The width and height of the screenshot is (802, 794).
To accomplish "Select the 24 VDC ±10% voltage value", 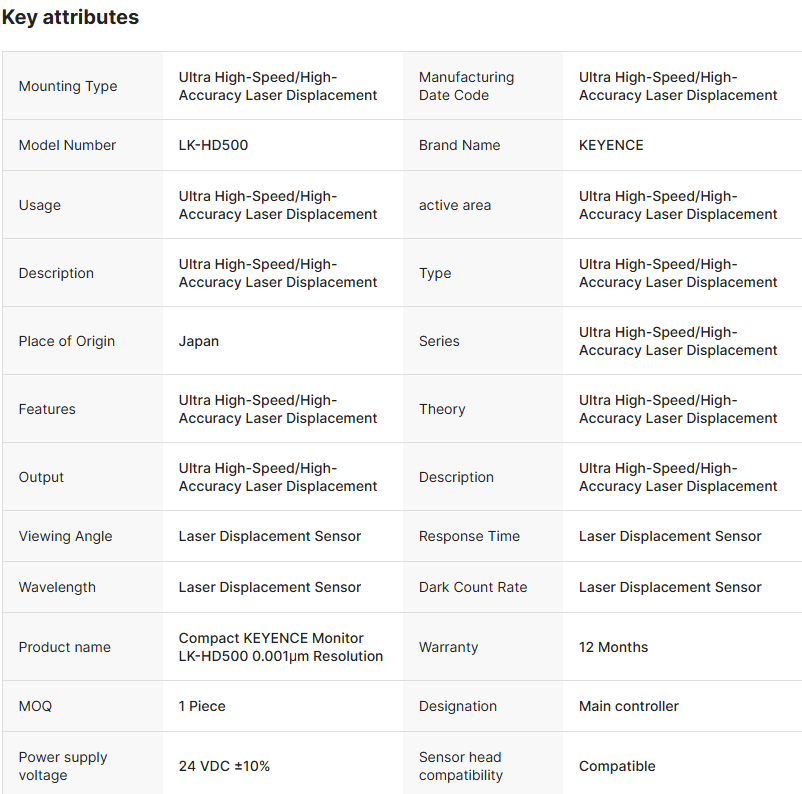I will (224, 766).
